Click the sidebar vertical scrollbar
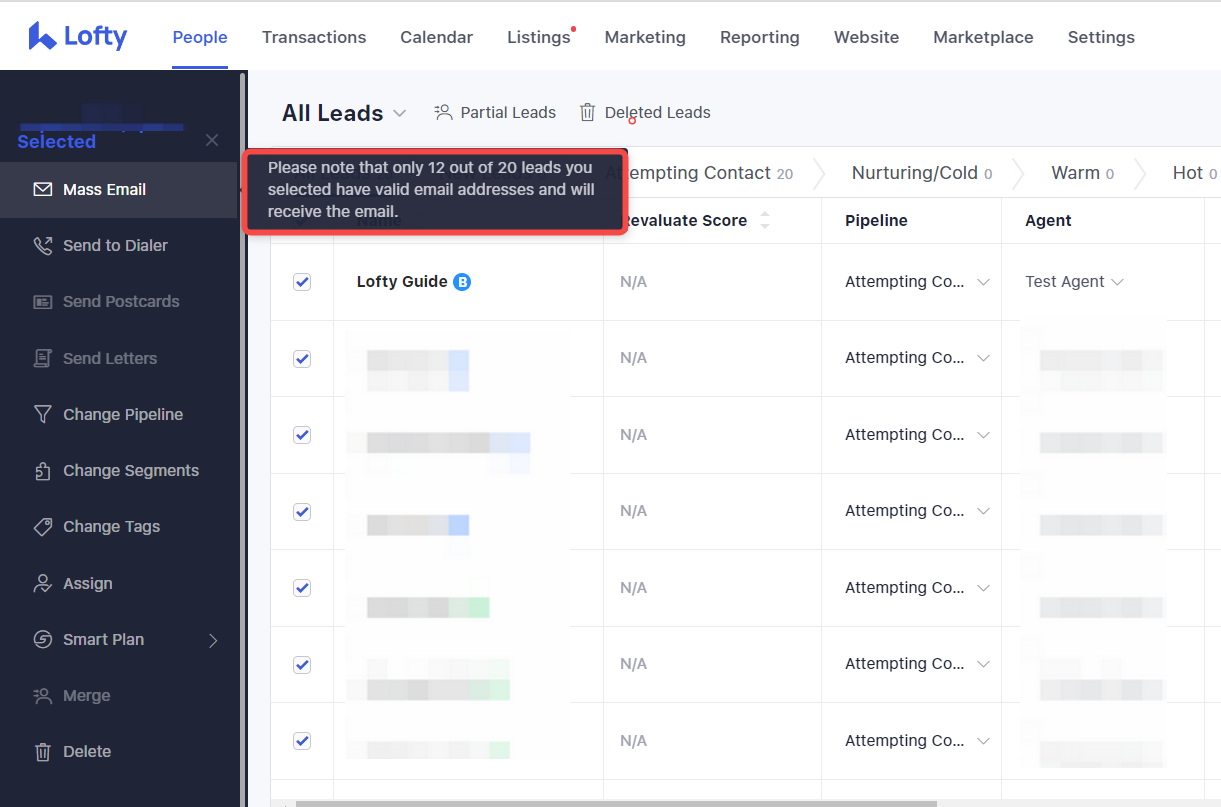This screenshot has height=807, width=1221. (242, 438)
